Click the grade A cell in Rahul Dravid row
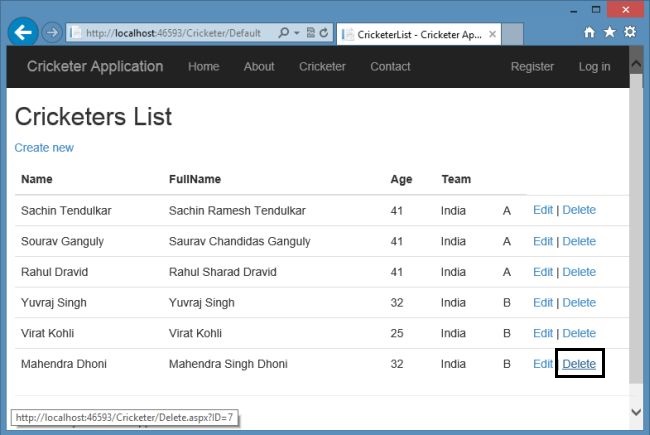Screen dimensions: 650x435 click(x=507, y=272)
